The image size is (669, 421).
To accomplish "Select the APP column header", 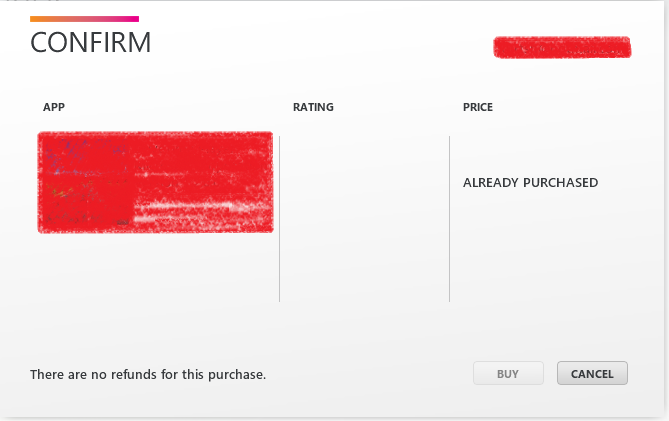I will coord(54,107).
